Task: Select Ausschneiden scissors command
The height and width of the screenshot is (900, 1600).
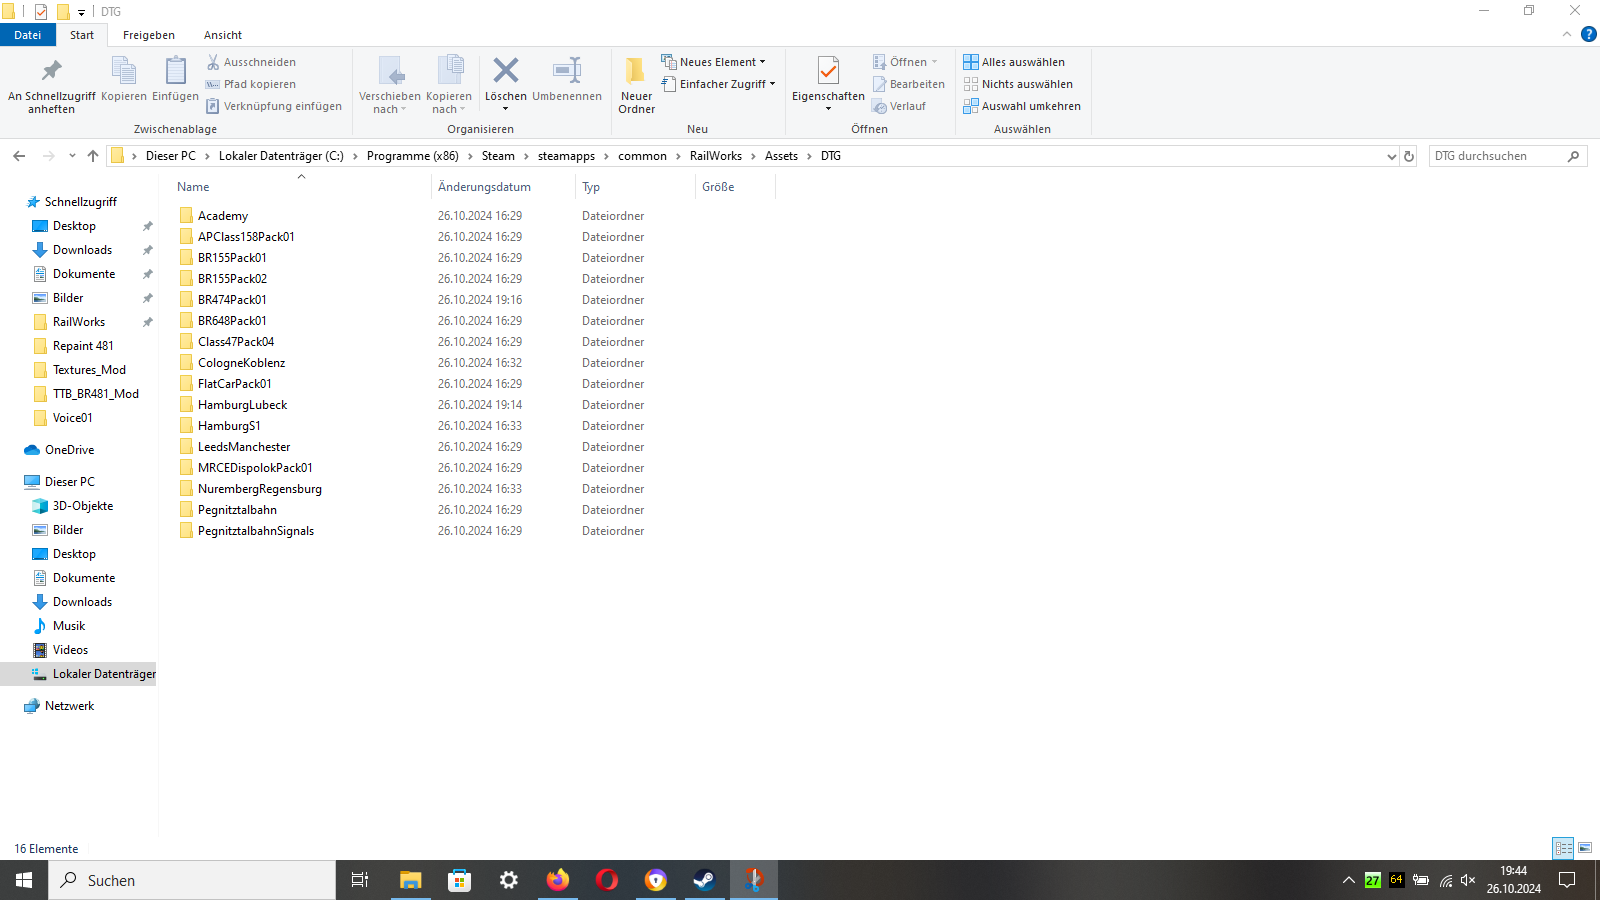Action: pyautogui.click(x=251, y=62)
